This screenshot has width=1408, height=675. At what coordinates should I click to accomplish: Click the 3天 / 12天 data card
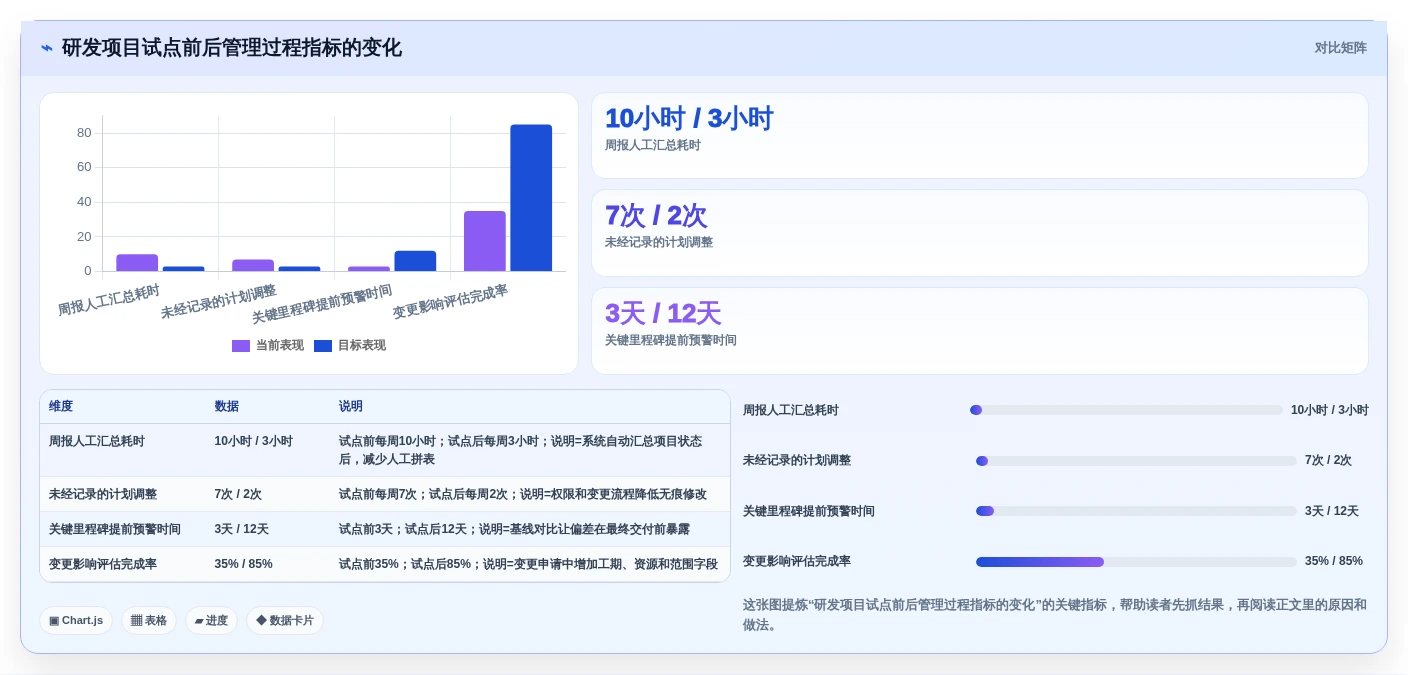point(979,331)
